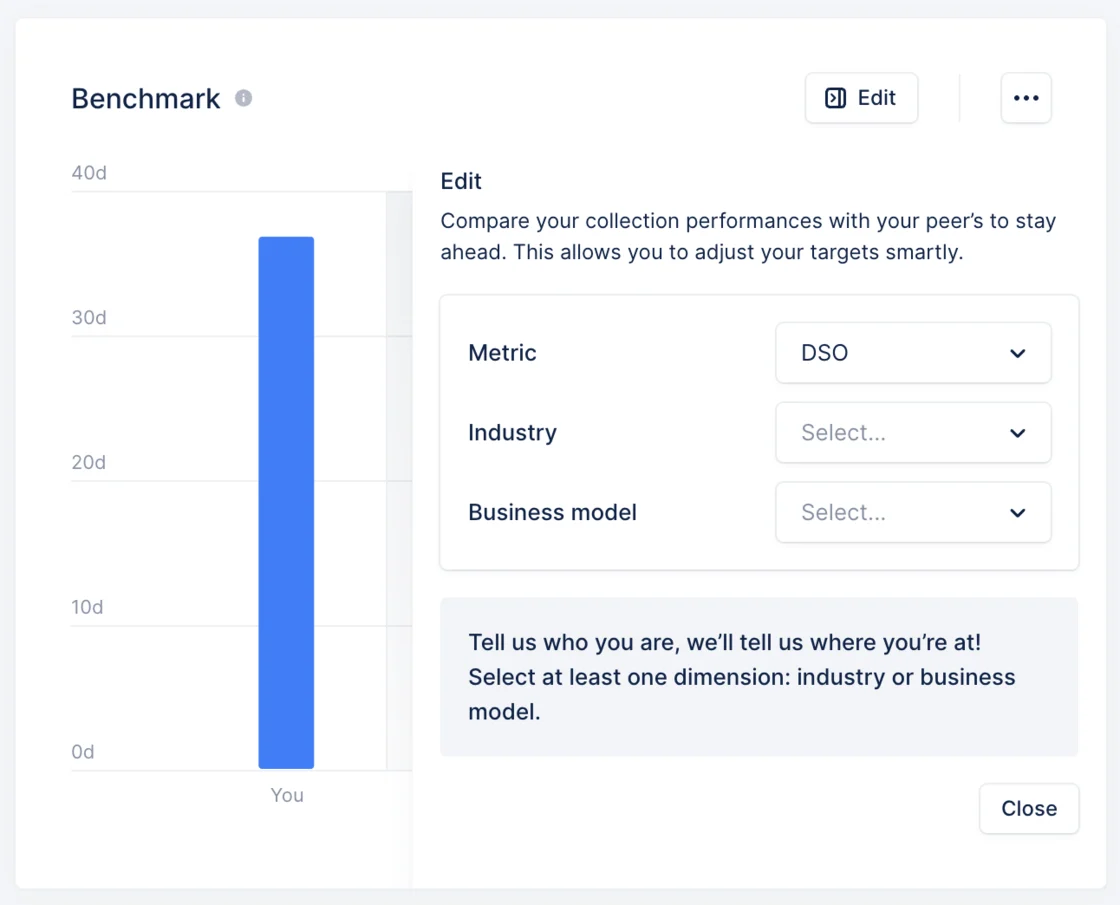1120x905 pixels.
Task: Click the Business model field label
Action: [552, 513]
